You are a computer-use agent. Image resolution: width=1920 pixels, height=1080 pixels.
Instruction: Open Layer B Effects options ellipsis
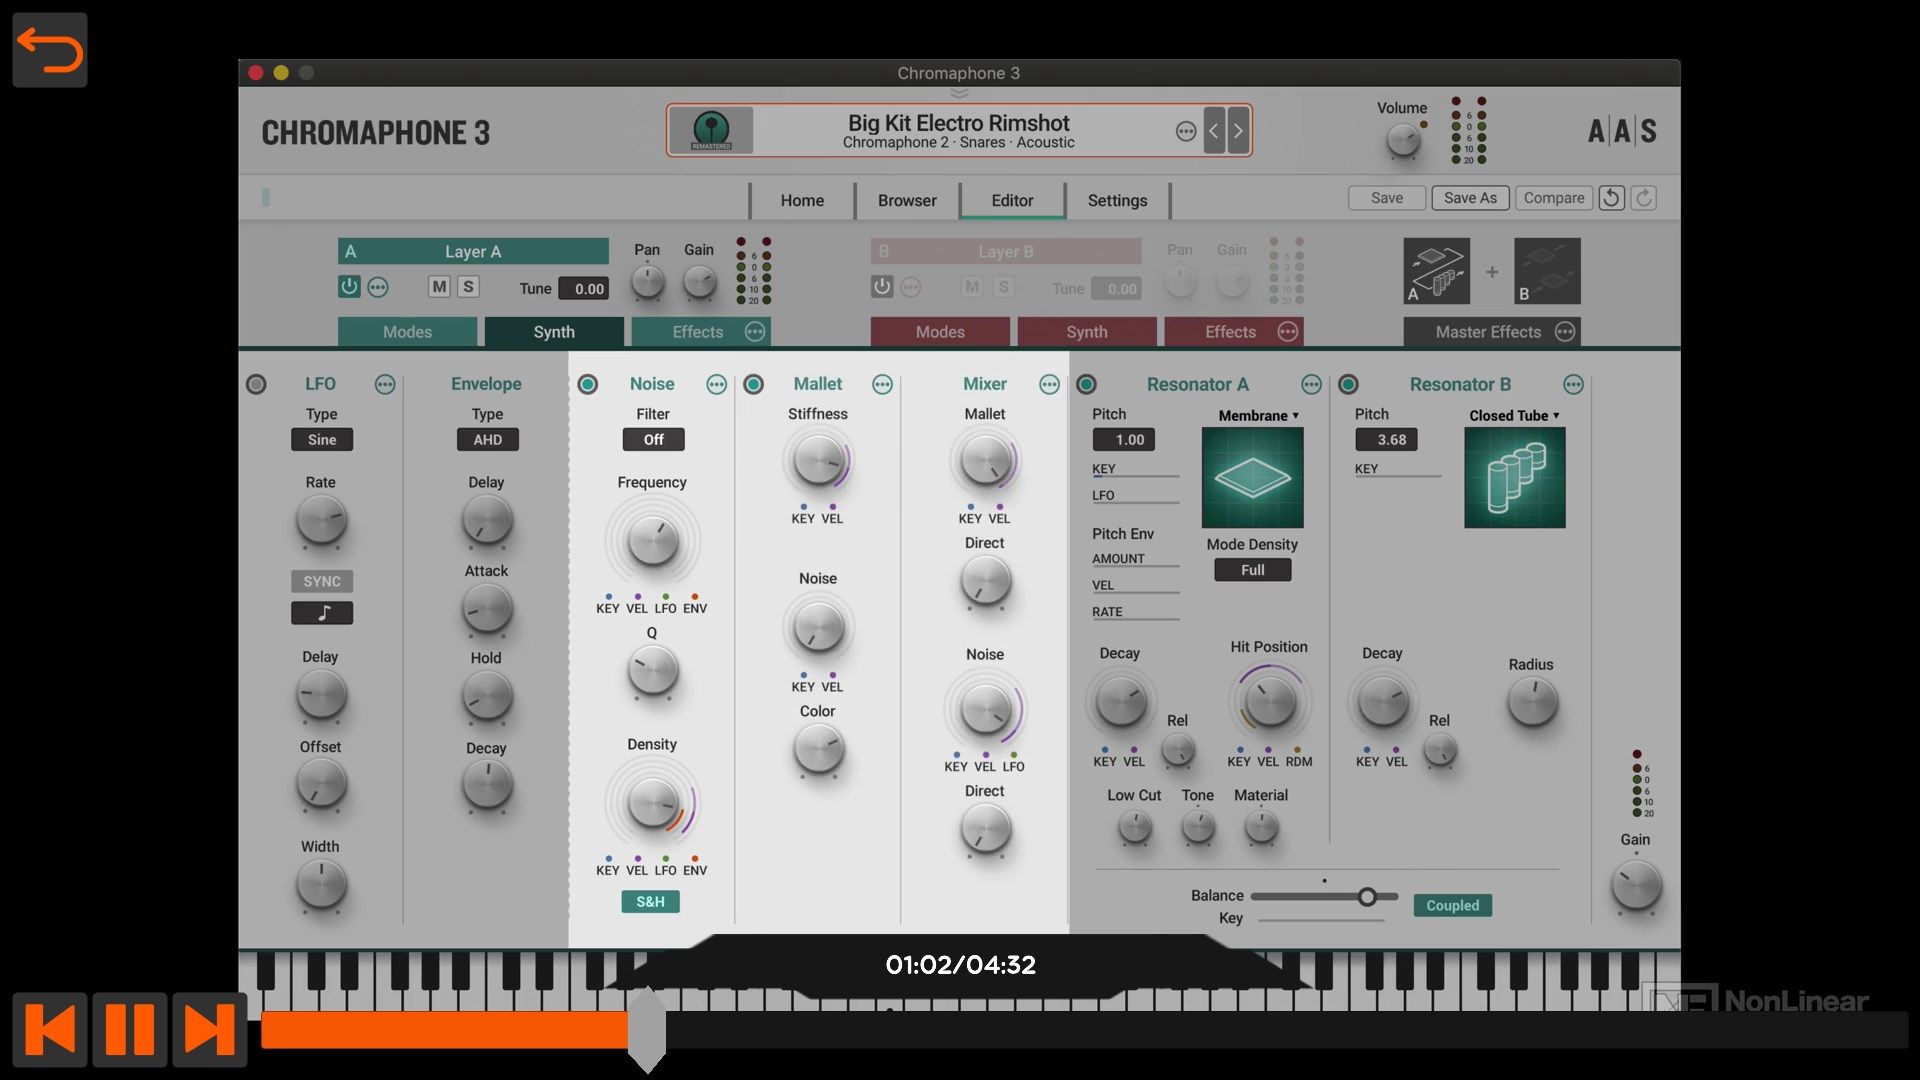1288,332
